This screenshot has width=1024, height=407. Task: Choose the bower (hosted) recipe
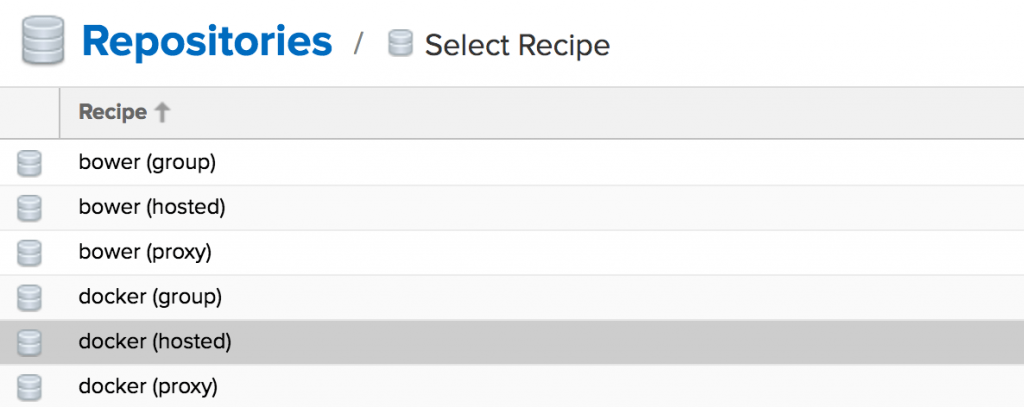pyautogui.click(x=152, y=207)
